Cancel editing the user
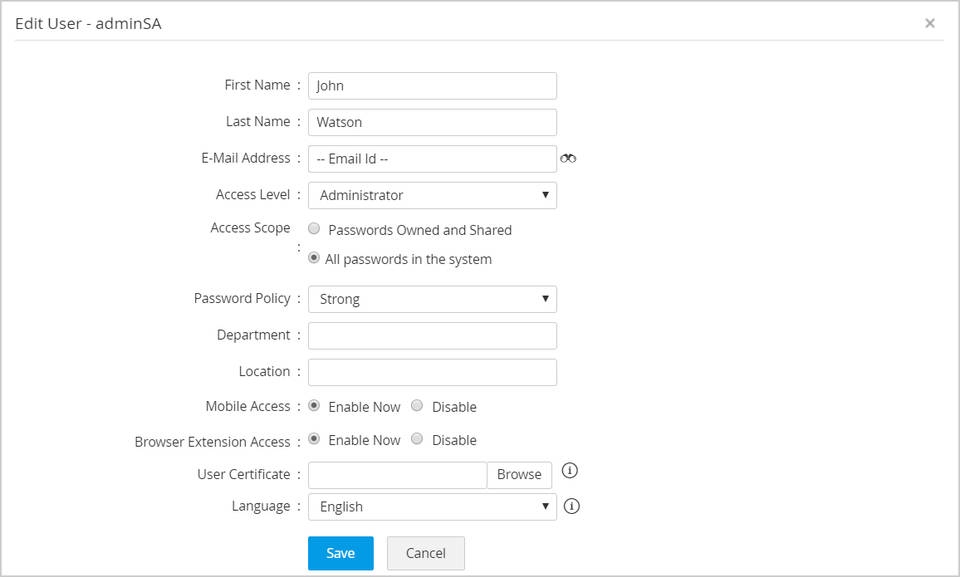960x577 pixels. tap(425, 553)
